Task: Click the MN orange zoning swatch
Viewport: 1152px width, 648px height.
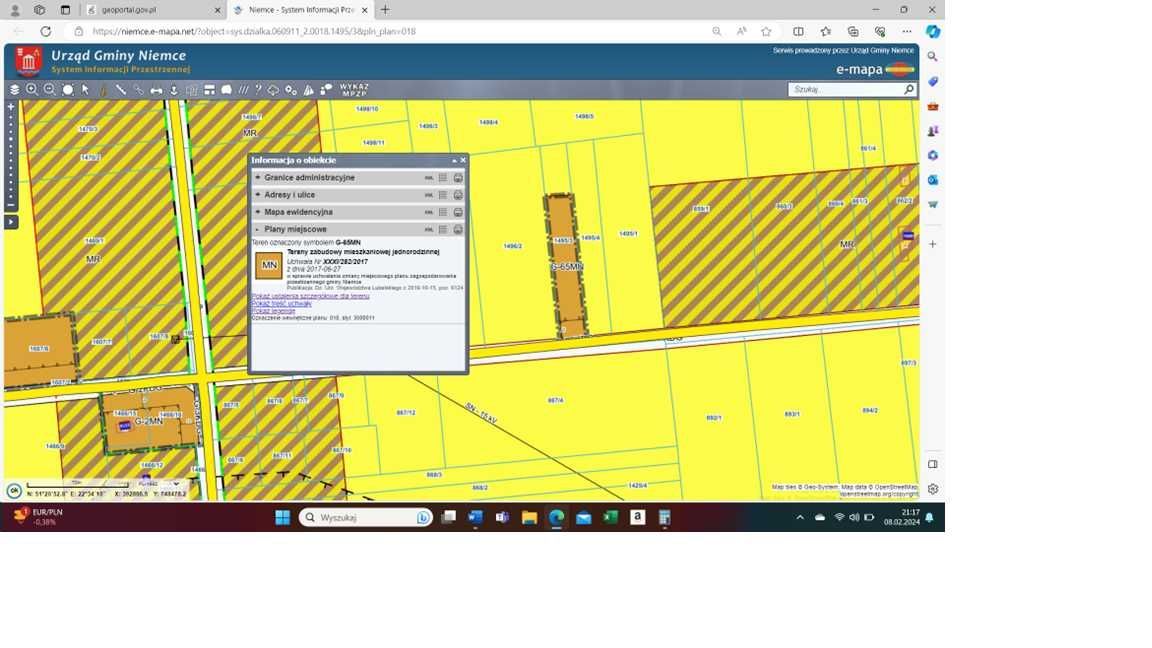Action: pos(268,265)
